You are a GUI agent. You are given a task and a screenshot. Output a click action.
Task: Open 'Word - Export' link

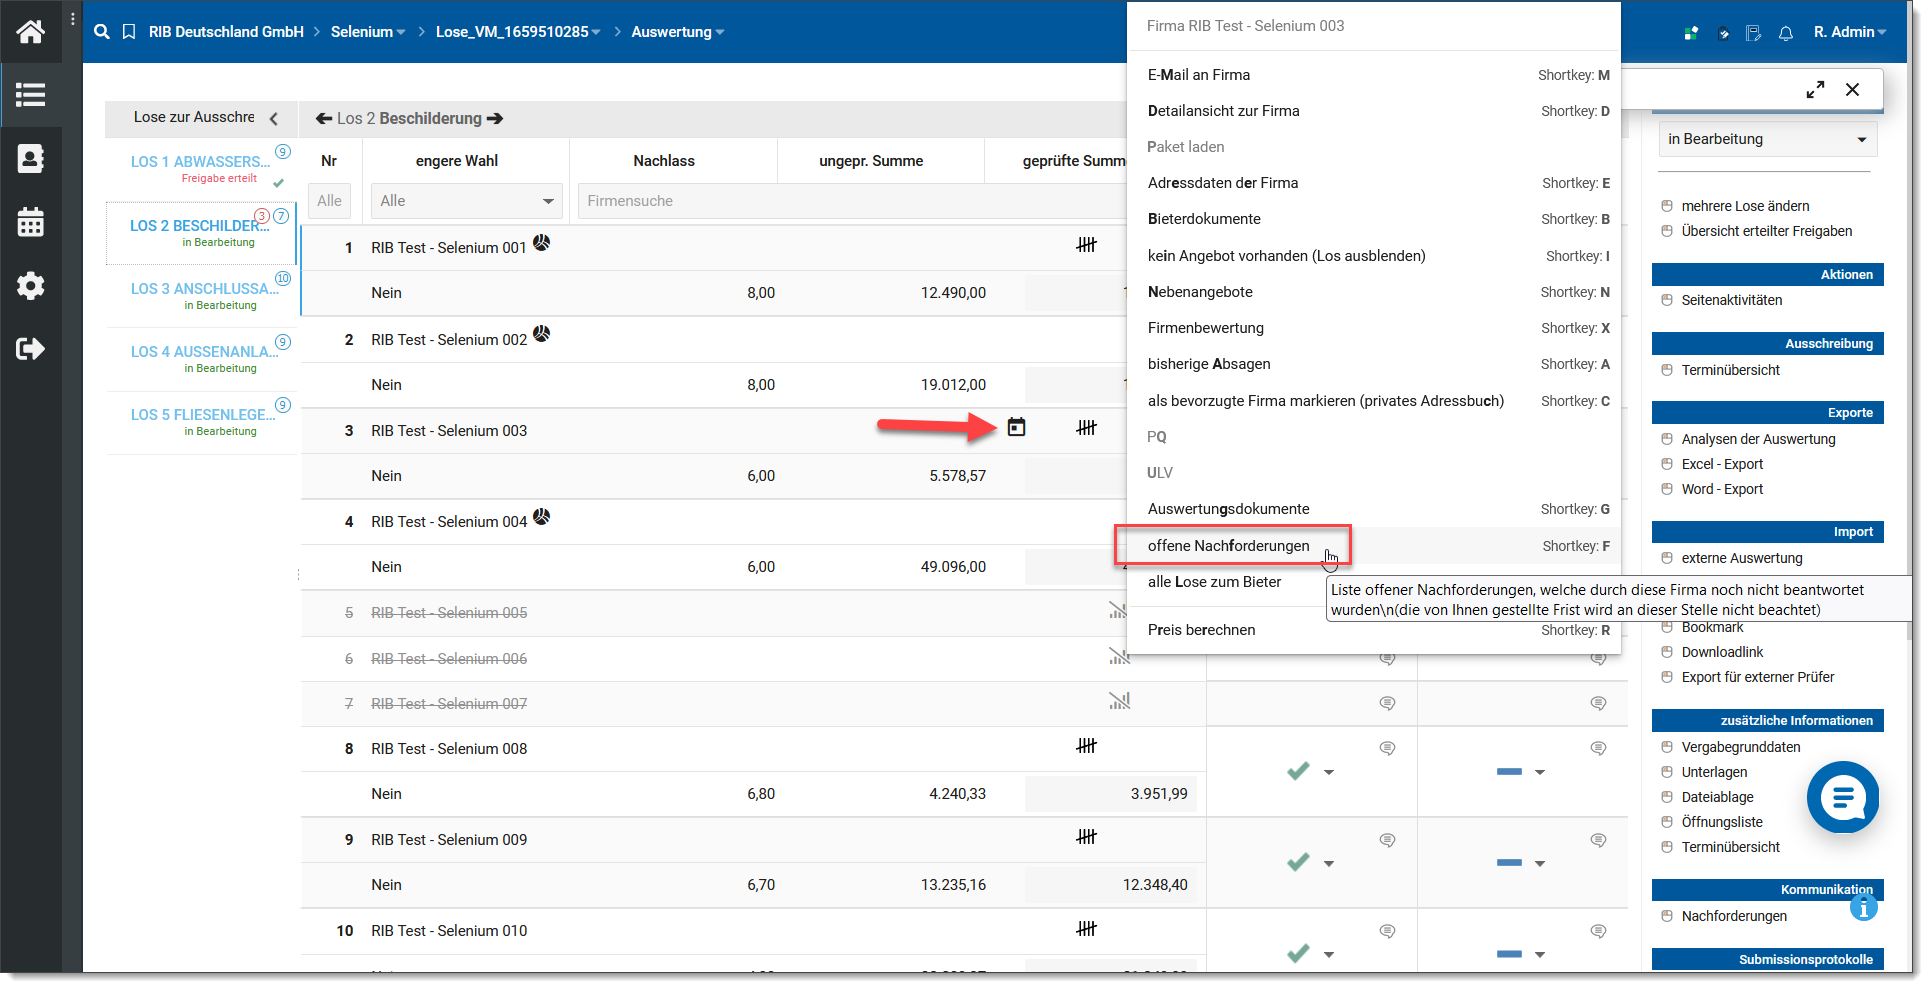1722,489
